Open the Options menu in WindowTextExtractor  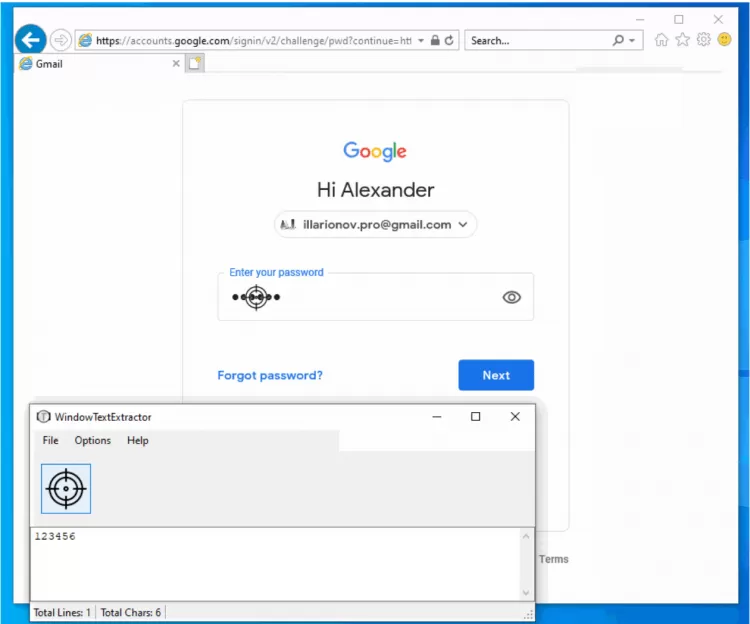93,440
